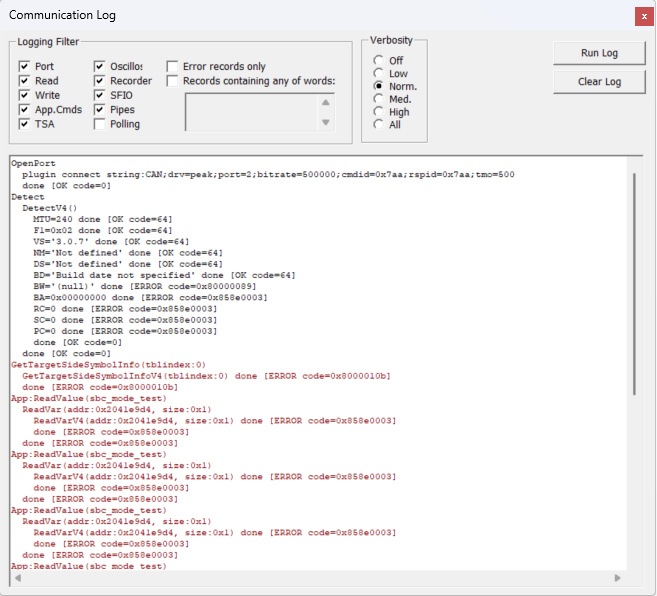The height and width of the screenshot is (596, 657).
Task: Click the BW='(null)' error line
Action: [x=145, y=286]
